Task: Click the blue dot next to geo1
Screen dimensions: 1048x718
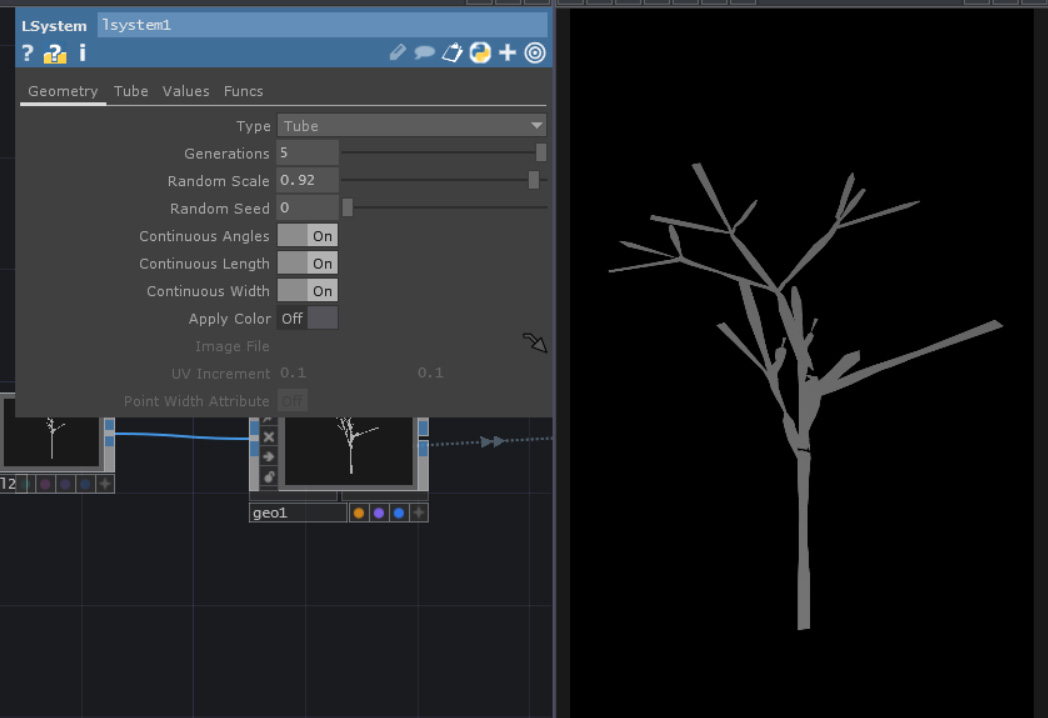Action: click(x=399, y=513)
